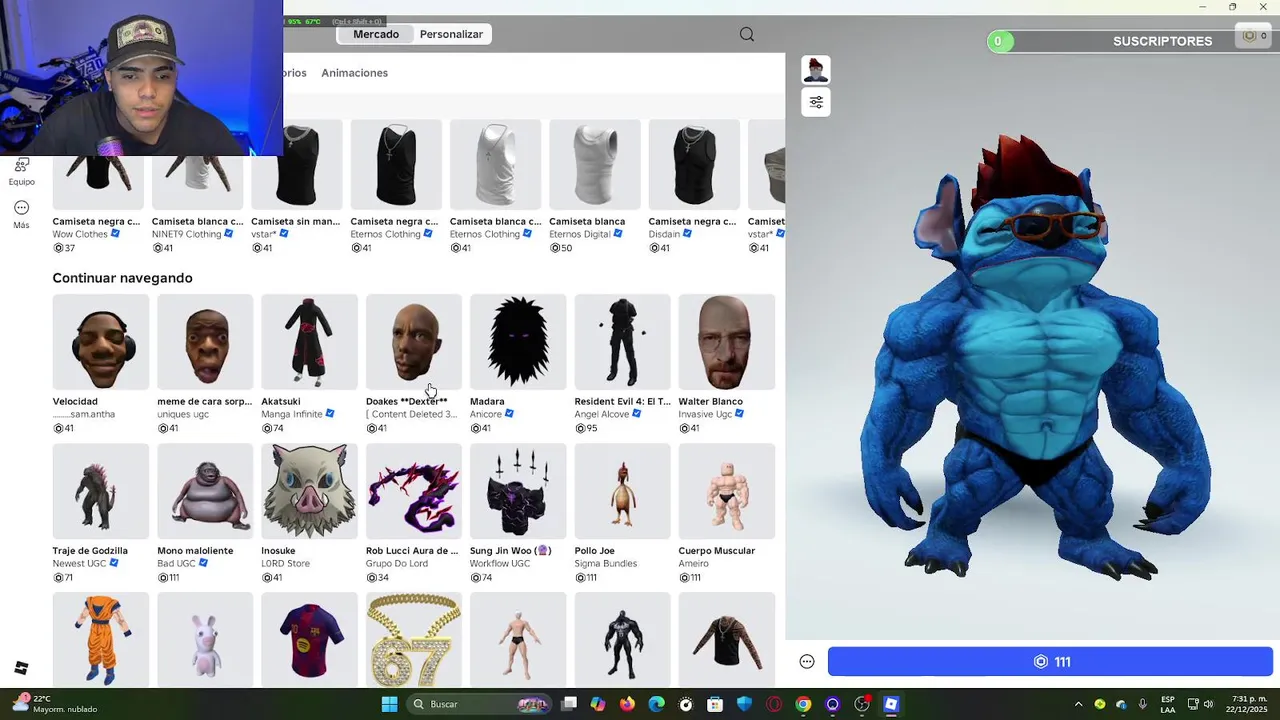1280x720 pixels.
Task: Open Google Chrome from the taskbar
Action: coord(803,704)
